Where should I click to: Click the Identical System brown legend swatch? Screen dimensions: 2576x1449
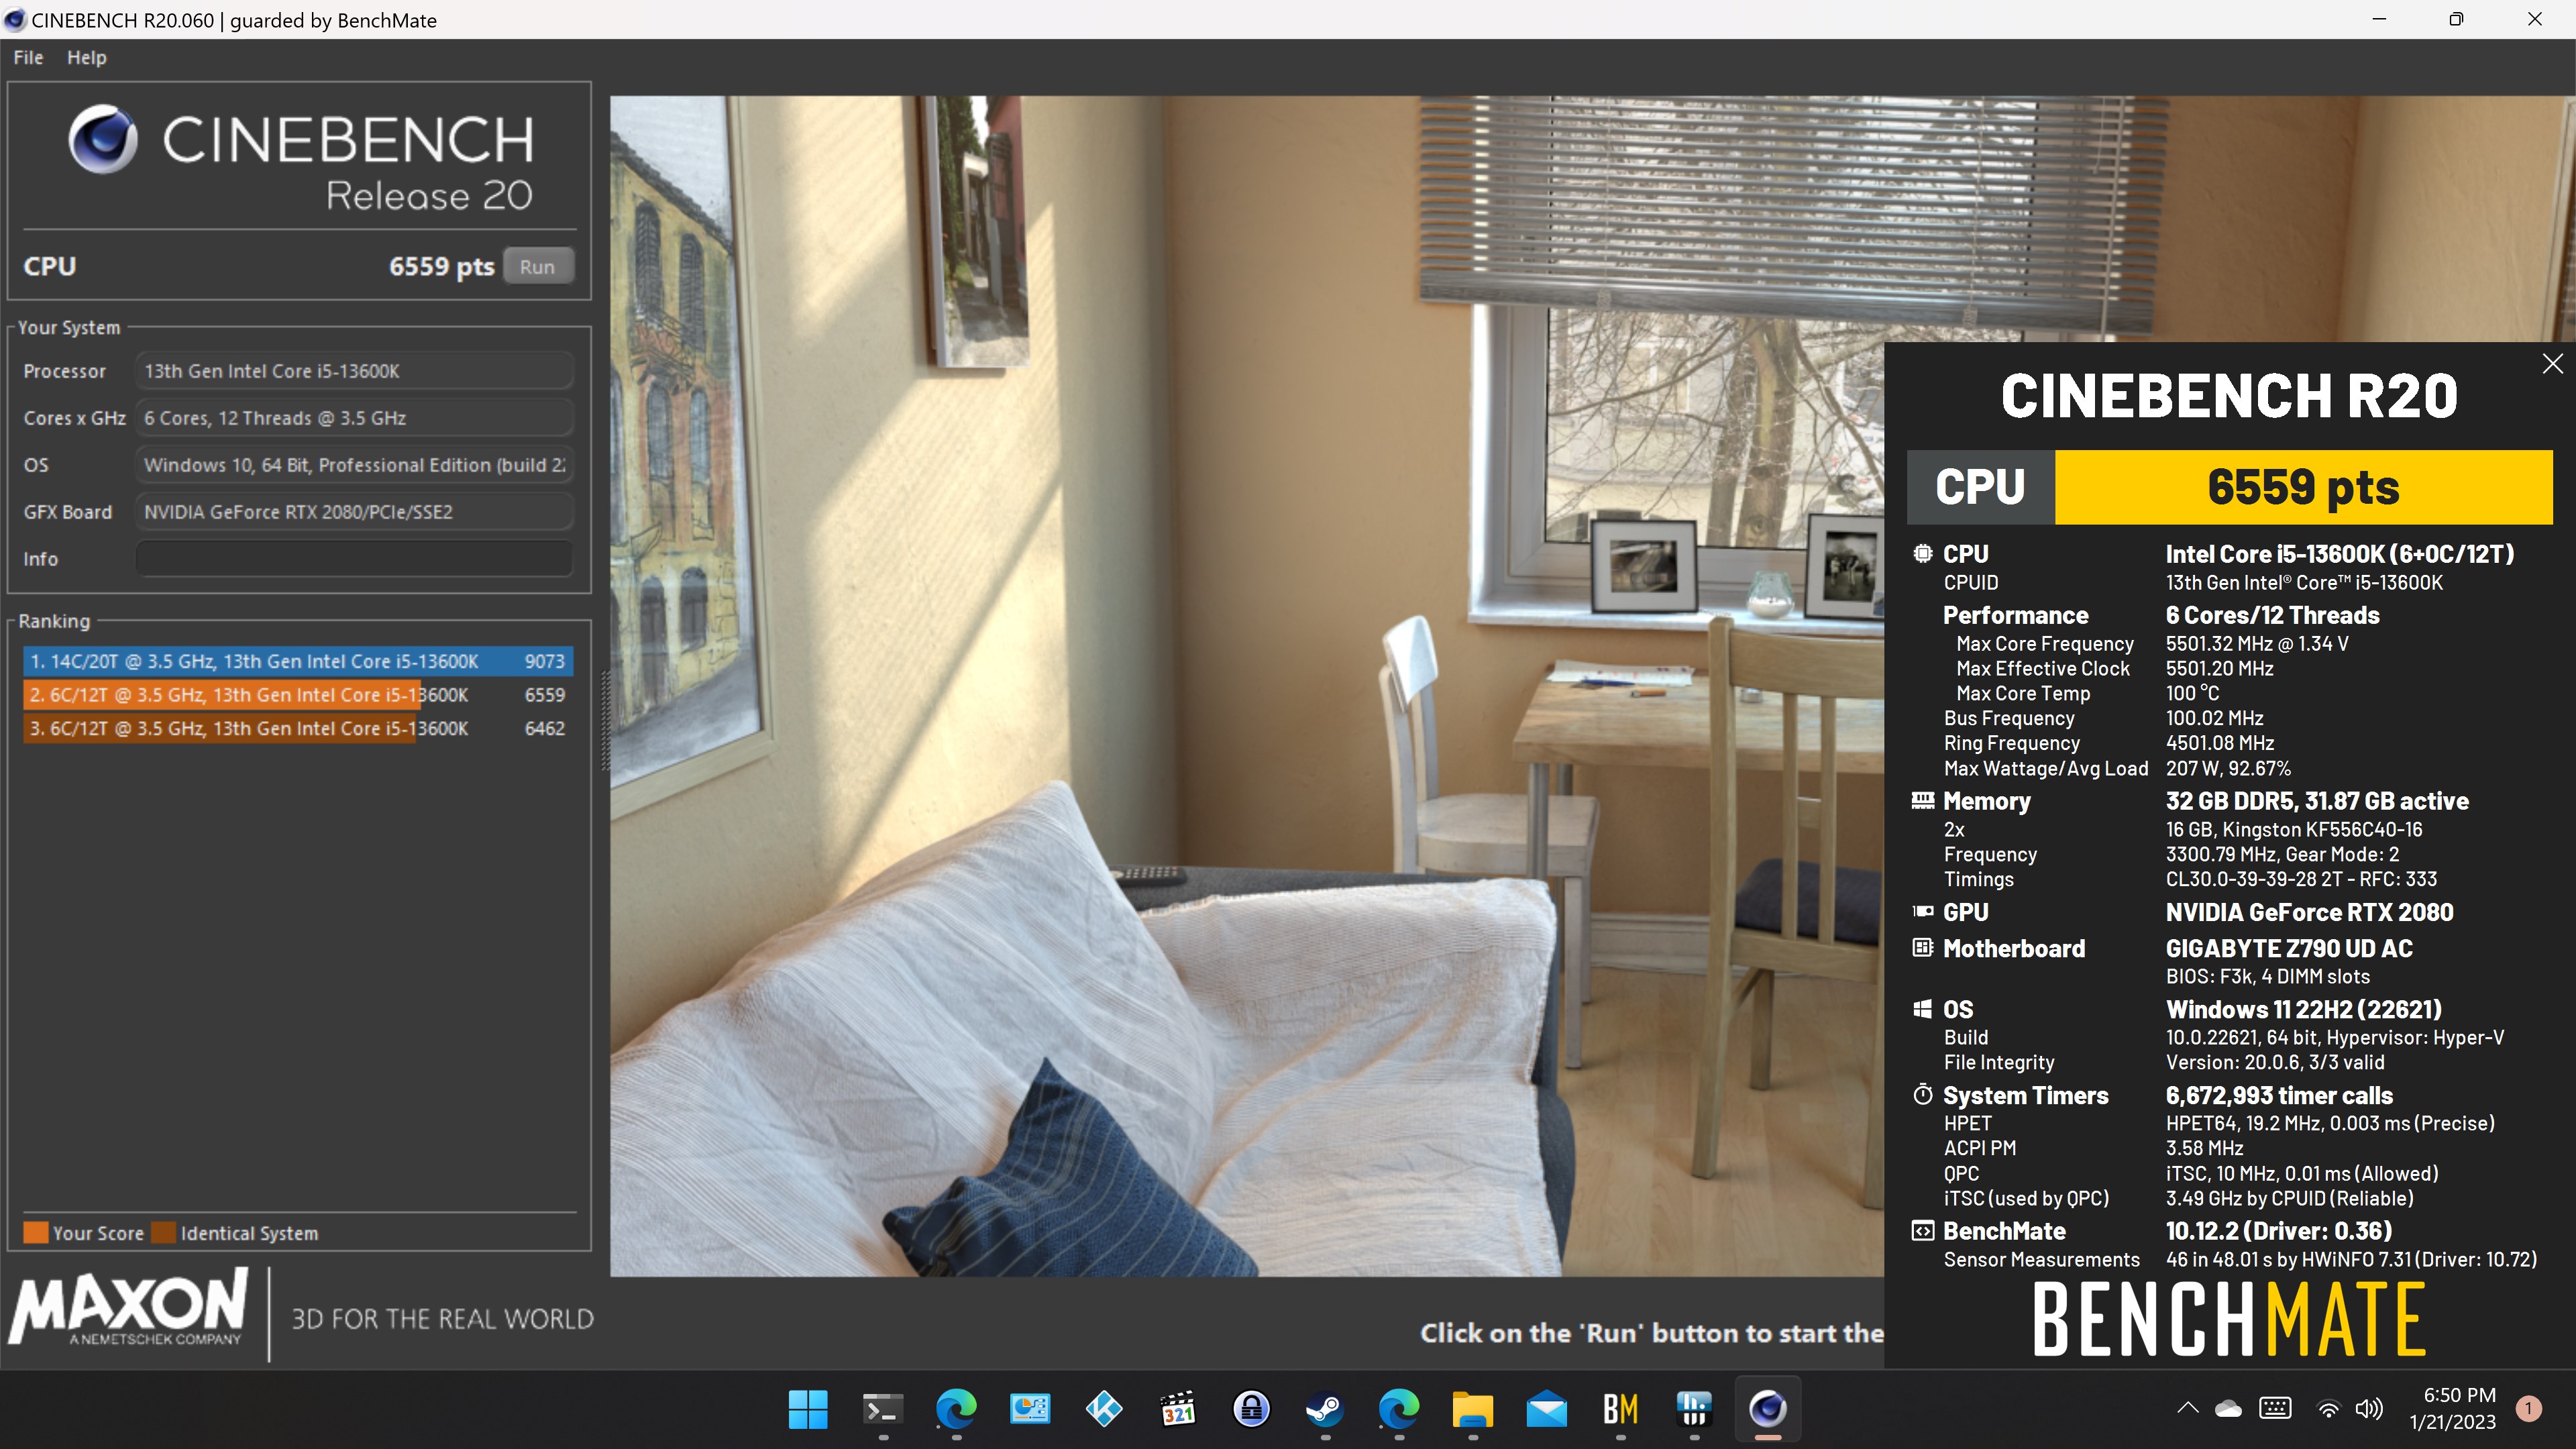tap(163, 1232)
